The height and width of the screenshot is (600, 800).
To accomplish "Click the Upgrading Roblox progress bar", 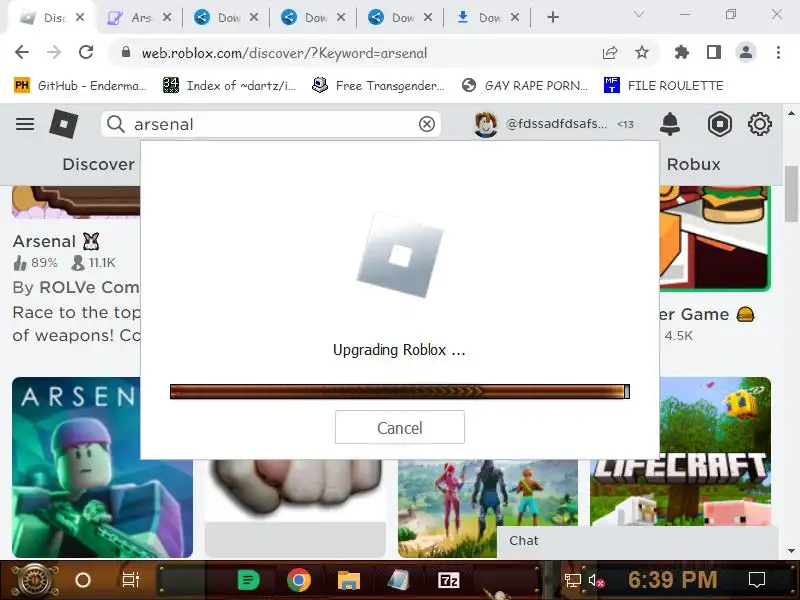I will 399,391.
